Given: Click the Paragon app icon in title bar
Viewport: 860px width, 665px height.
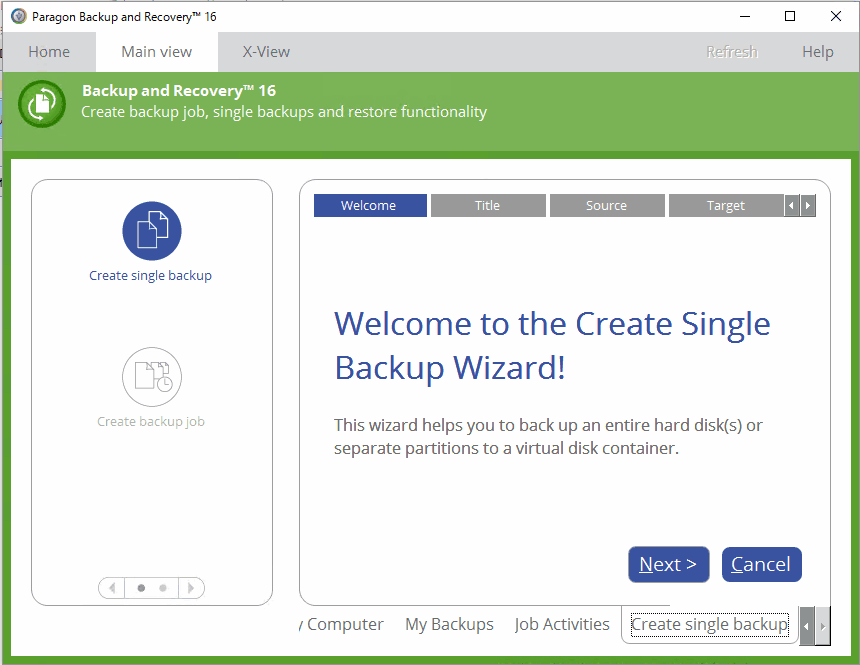Looking at the screenshot, I should tap(19, 16).
